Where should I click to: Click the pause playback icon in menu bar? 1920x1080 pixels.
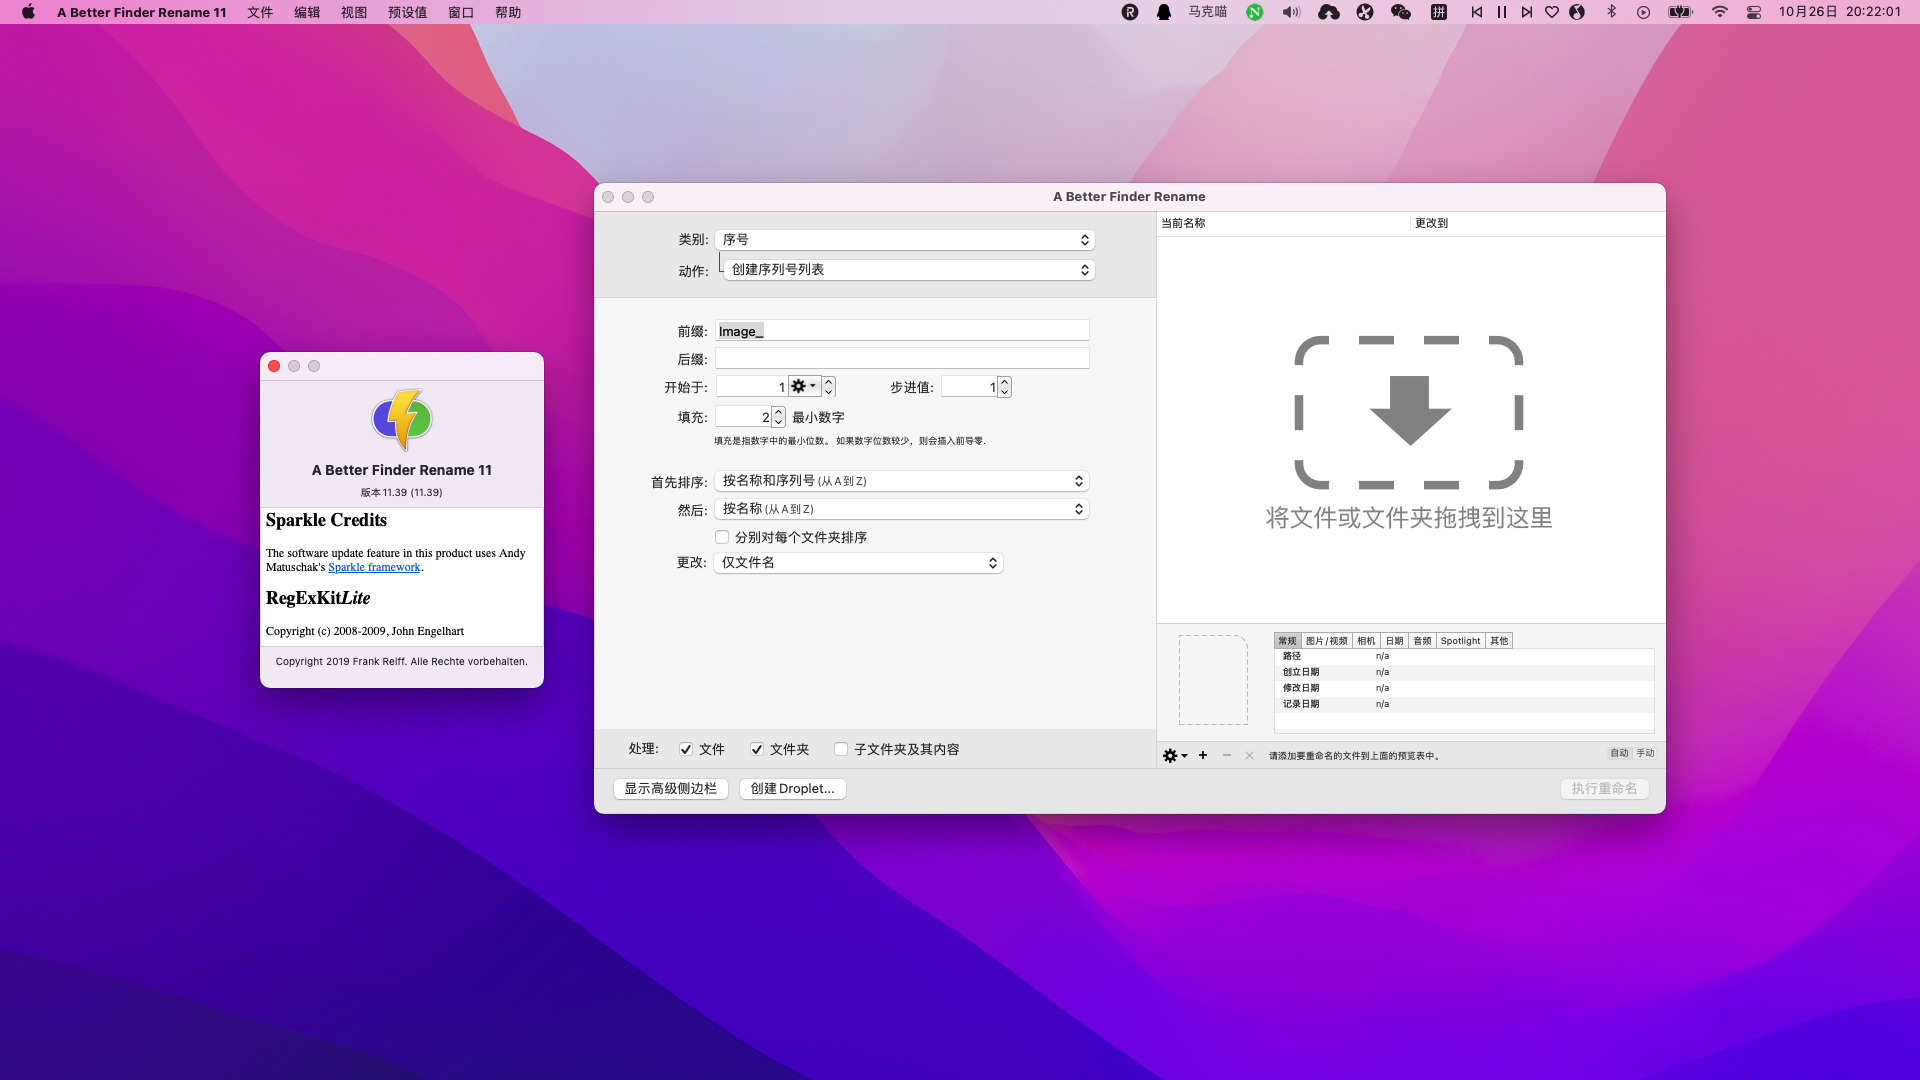(x=1501, y=12)
